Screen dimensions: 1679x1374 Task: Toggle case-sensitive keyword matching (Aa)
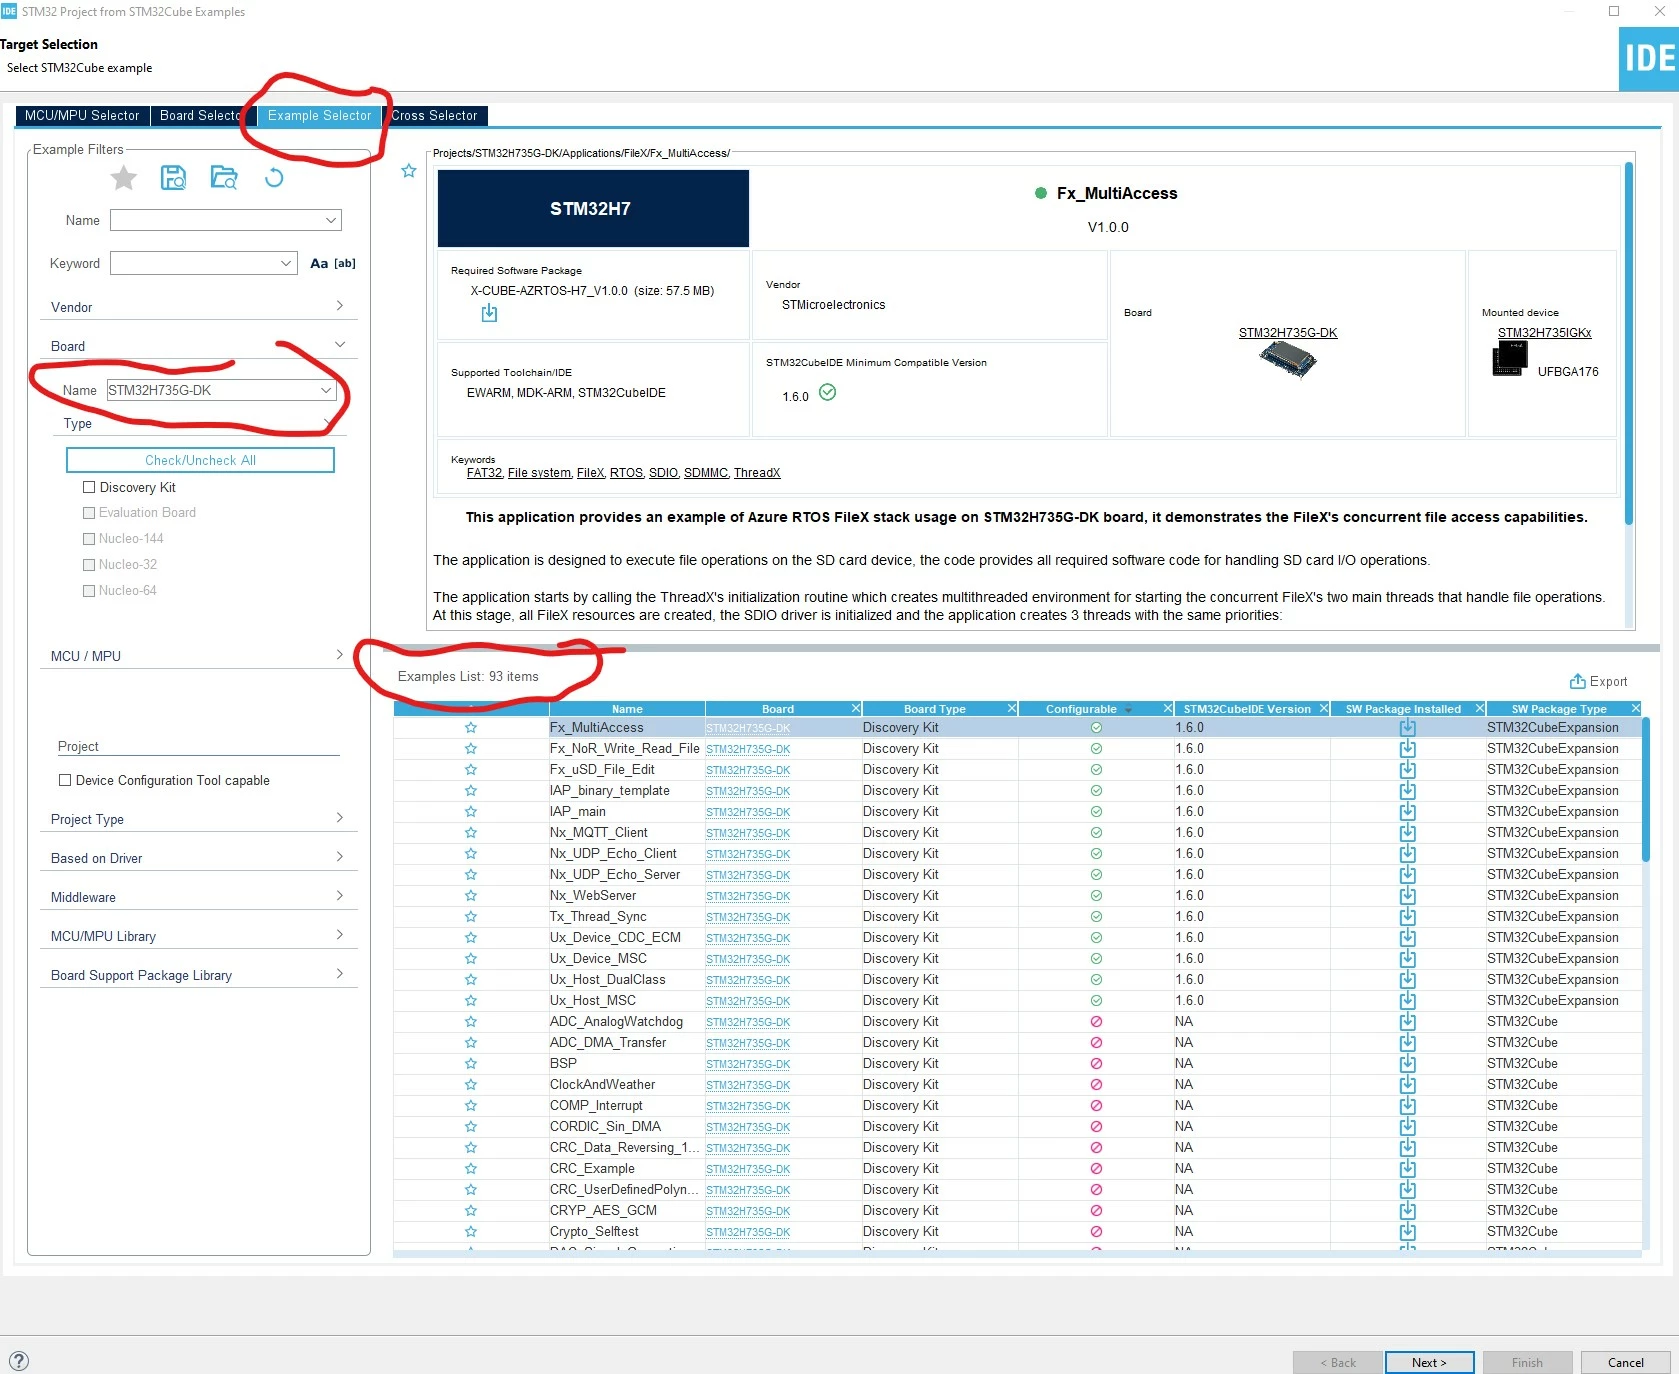point(319,263)
